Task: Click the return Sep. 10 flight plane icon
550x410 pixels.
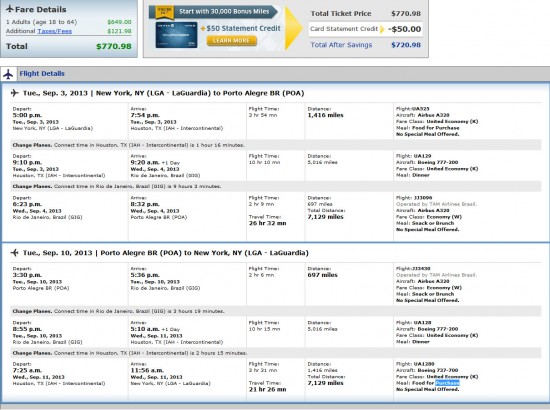Action: 14,253
